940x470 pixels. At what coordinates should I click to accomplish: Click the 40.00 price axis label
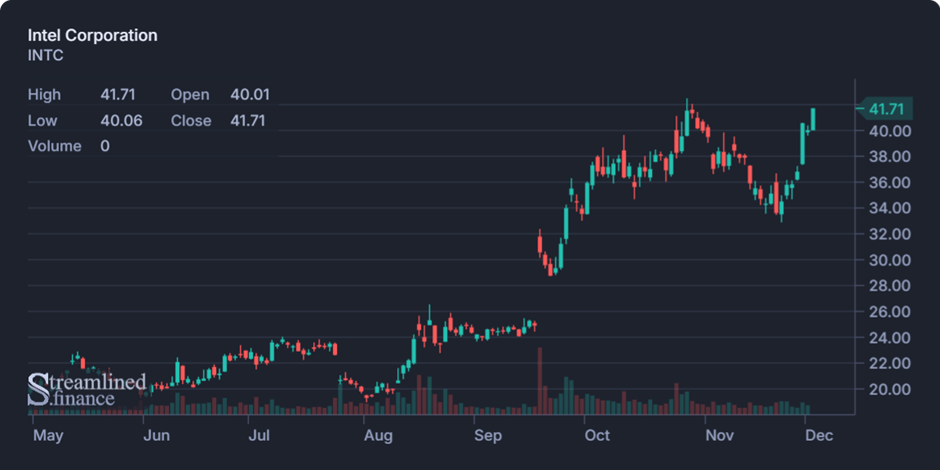890,131
